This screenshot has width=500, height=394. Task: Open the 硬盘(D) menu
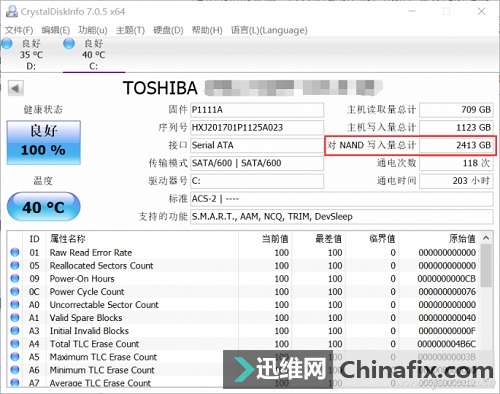coord(168,30)
